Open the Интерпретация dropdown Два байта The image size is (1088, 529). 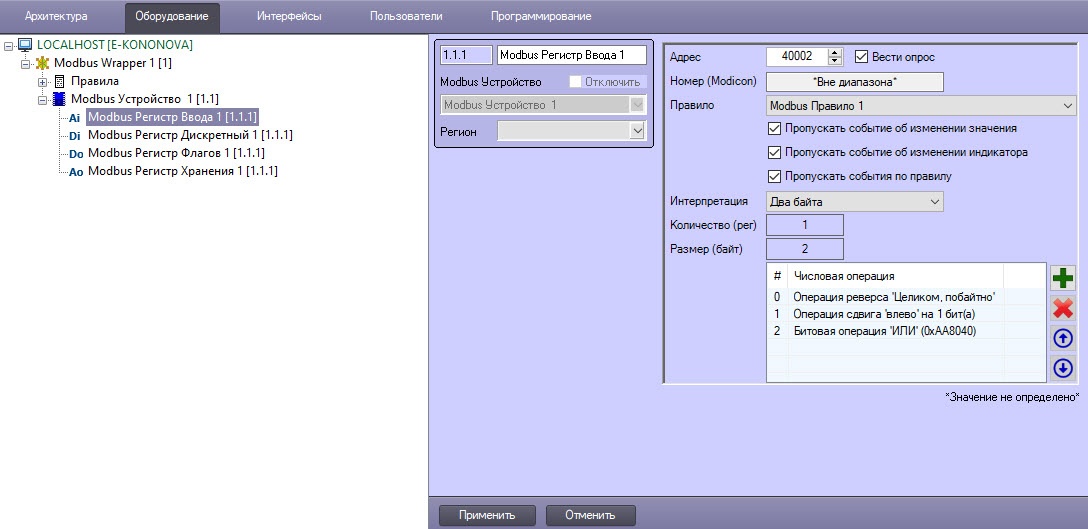(x=855, y=202)
